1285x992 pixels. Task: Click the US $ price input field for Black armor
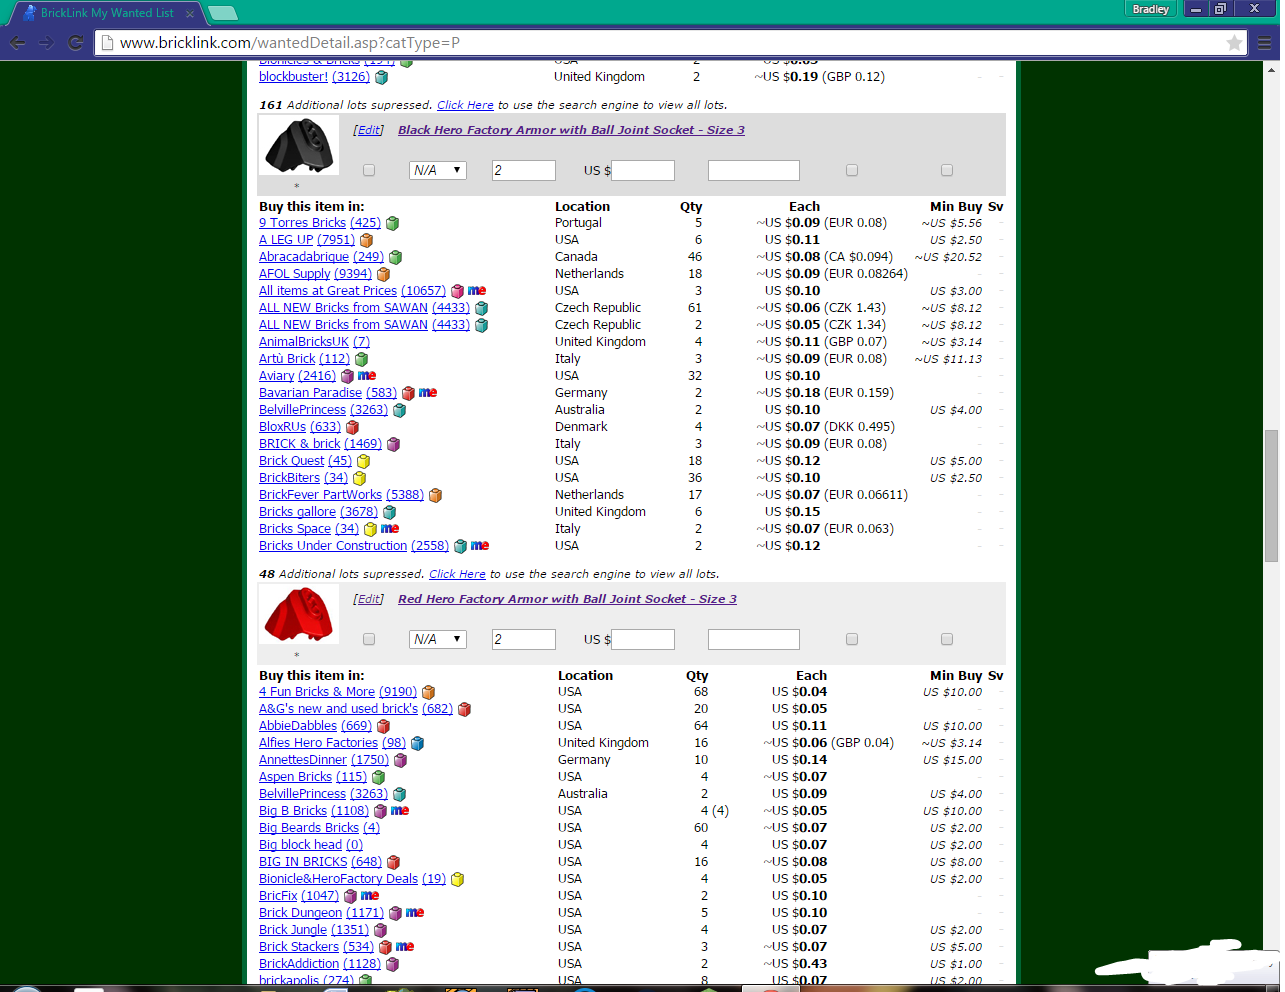[642, 170]
